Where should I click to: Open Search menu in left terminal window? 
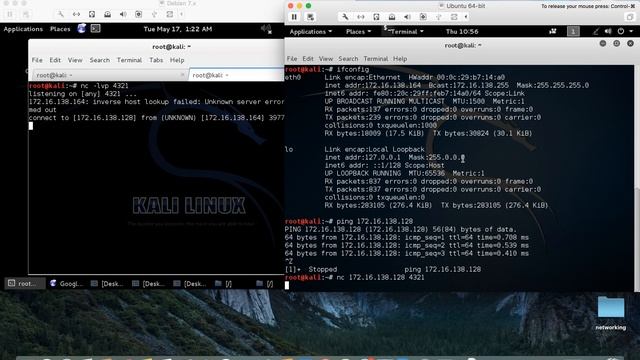click(100, 60)
